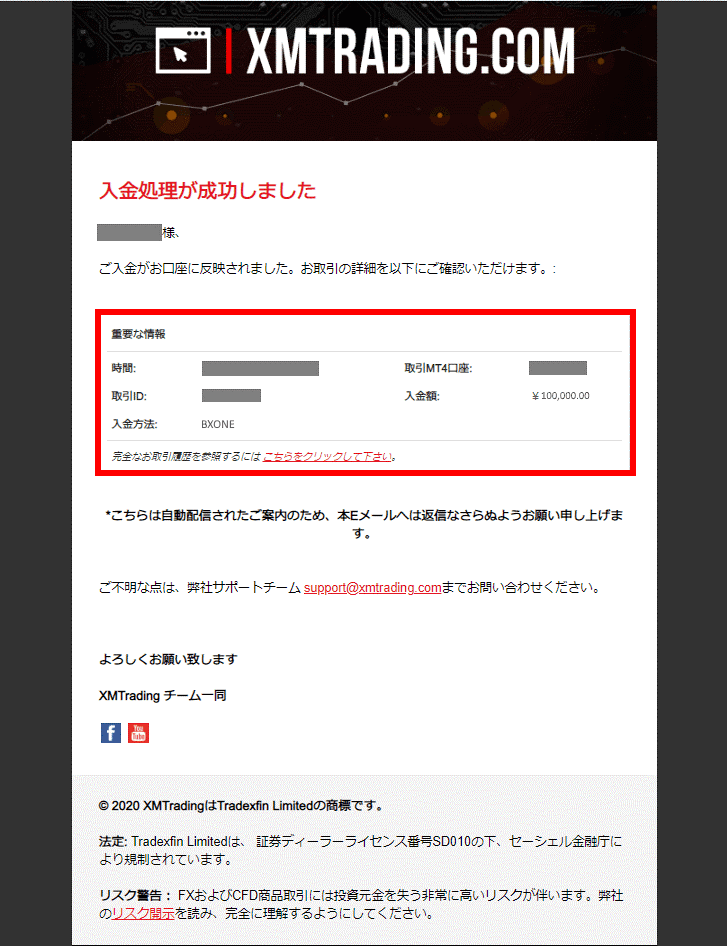Click the XMTRADING.COM banner title
727x946 pixels.
[x=411, y=51]
